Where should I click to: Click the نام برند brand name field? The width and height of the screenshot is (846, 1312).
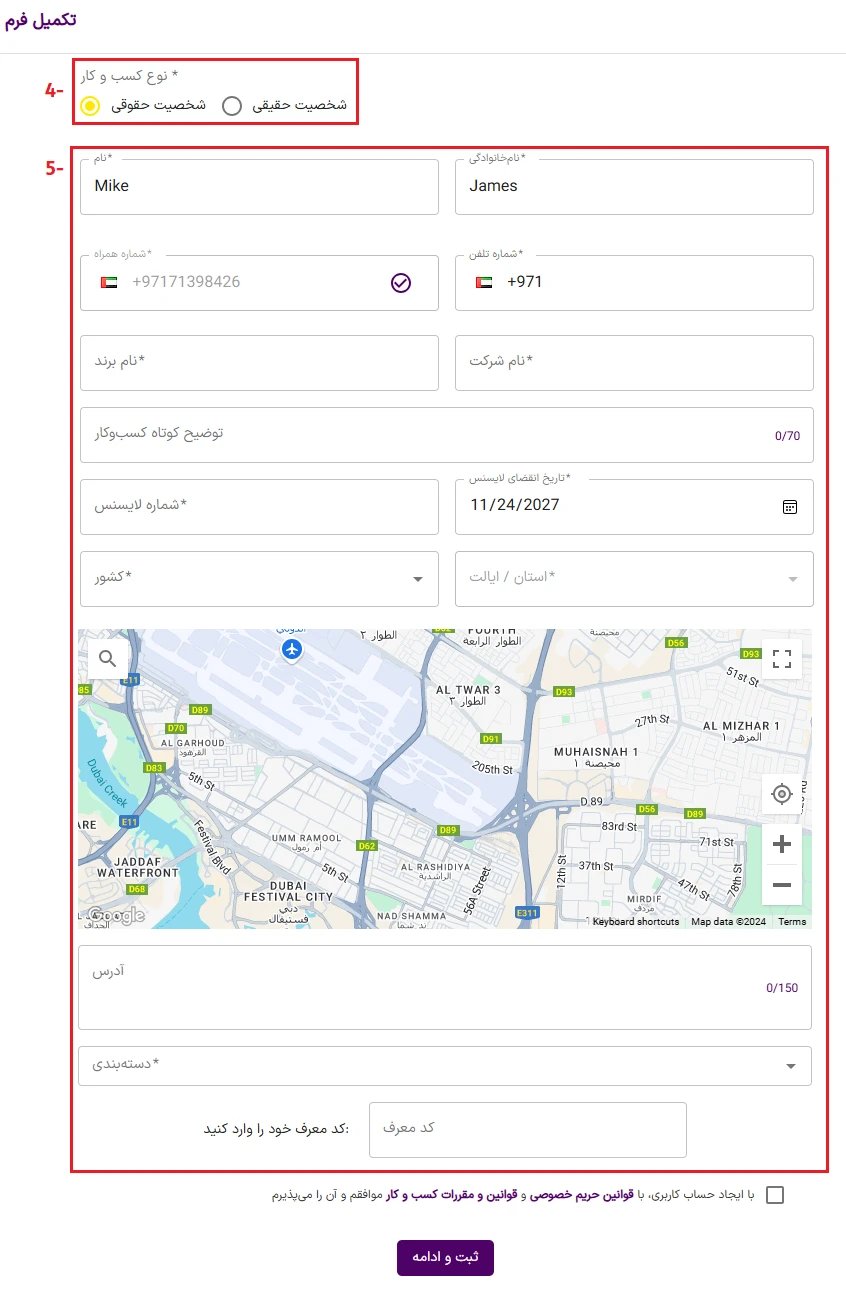(x=259, y=363)
